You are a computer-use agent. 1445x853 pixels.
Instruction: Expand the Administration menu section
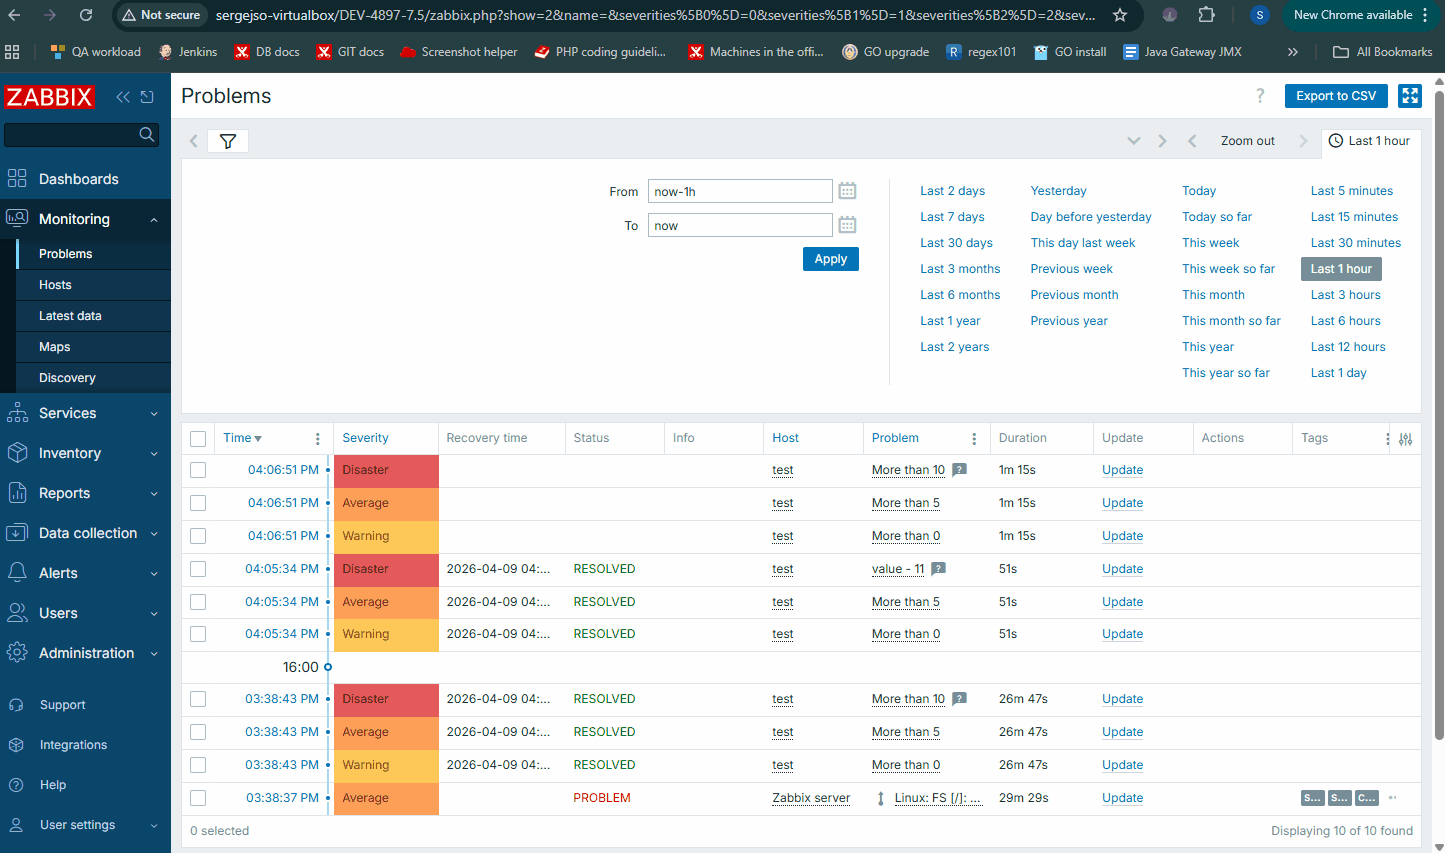85,653
